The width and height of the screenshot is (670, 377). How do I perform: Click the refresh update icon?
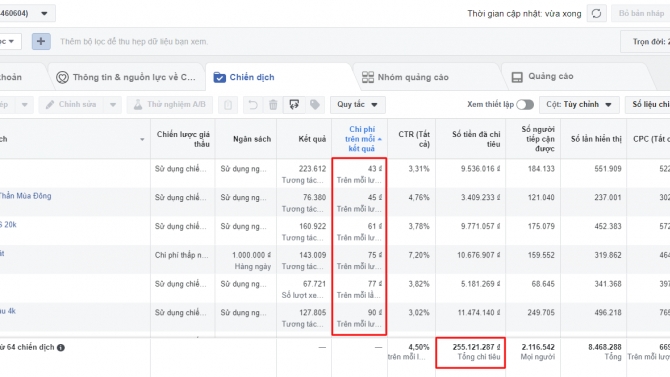[596, 14]
